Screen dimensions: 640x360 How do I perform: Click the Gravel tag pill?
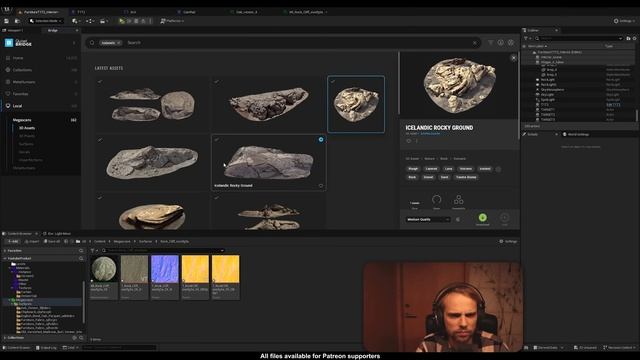(428, 177)
